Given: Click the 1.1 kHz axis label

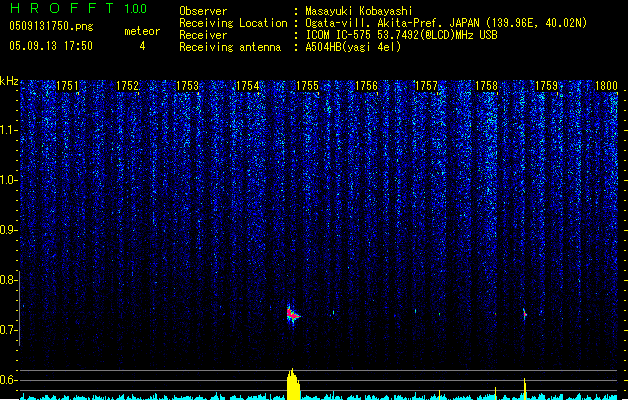Looking at the screenshot, I should pyautogui.click(x=9, y=130).
